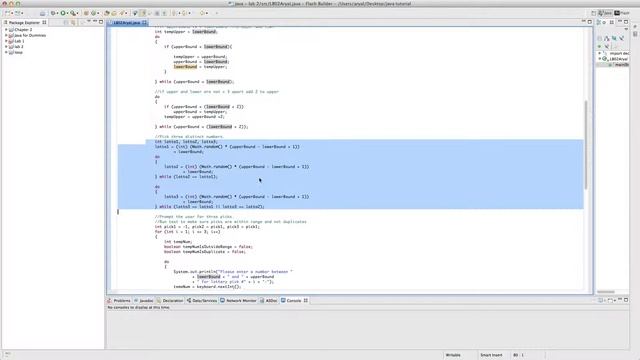Toggle Hide Fields in the Outline toolbar
The height and width of the screenshot is (360, 640).
pos(614,38)
